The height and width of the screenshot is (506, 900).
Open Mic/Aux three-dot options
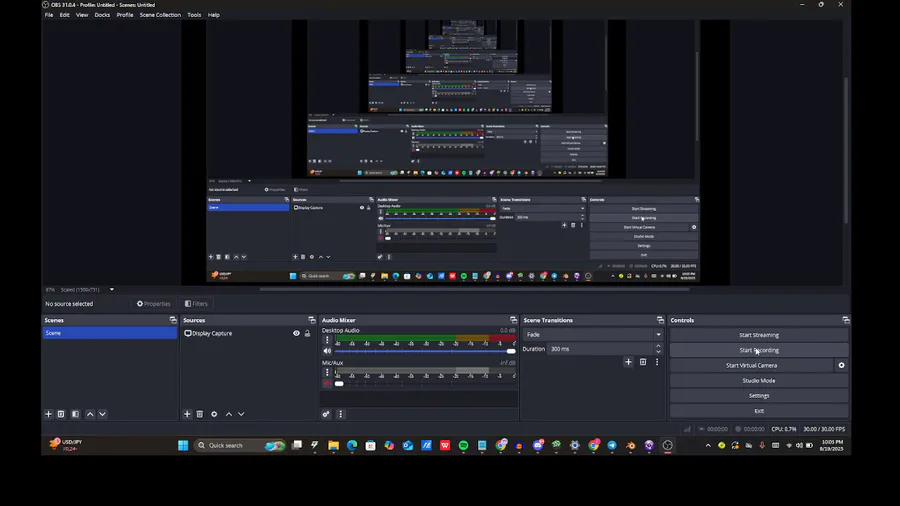pos(327,372)
